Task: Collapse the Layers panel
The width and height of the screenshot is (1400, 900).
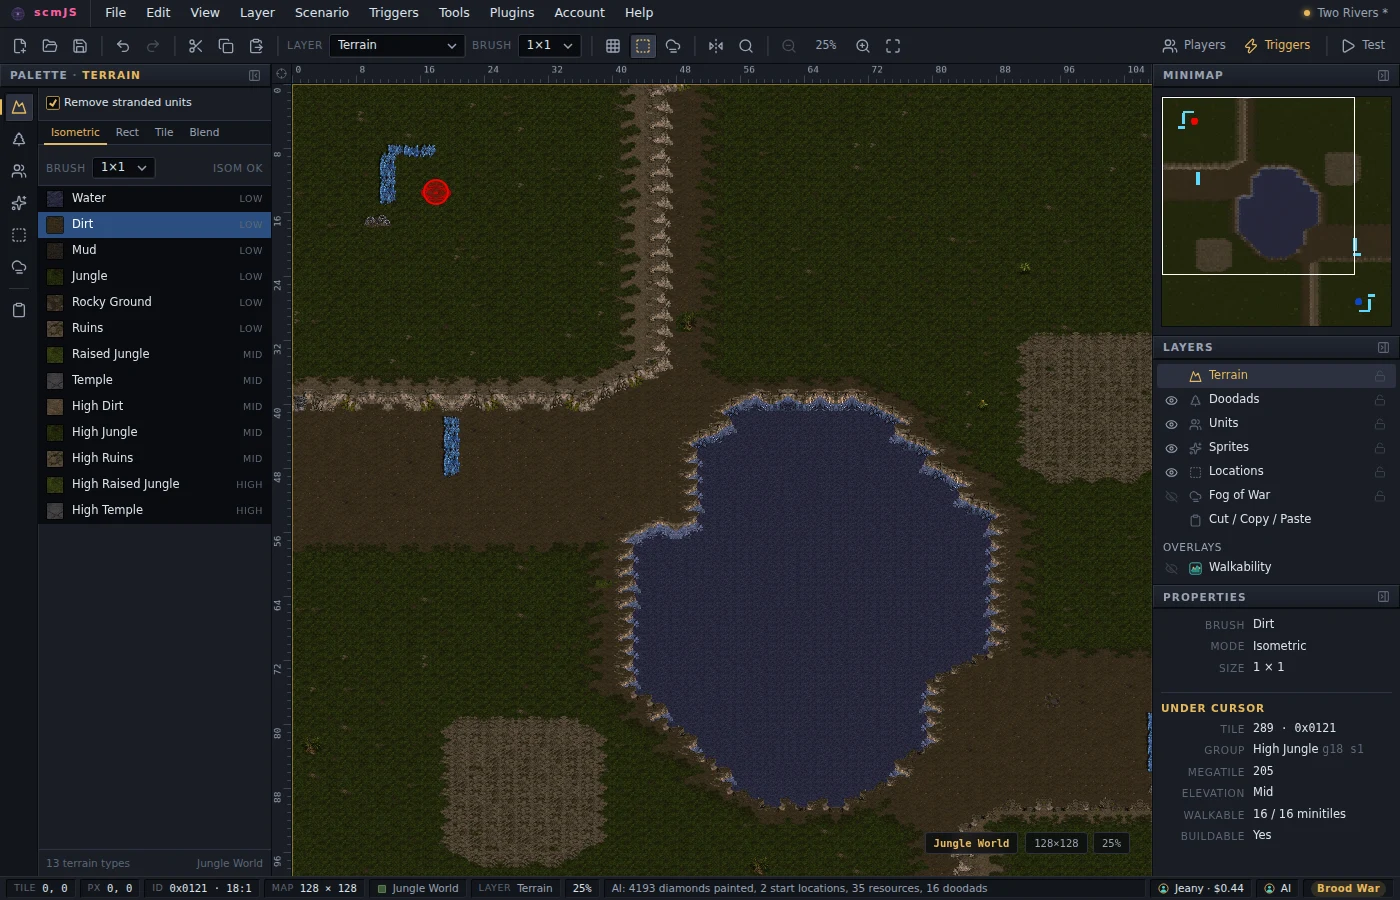Action: coord(1383,347)
